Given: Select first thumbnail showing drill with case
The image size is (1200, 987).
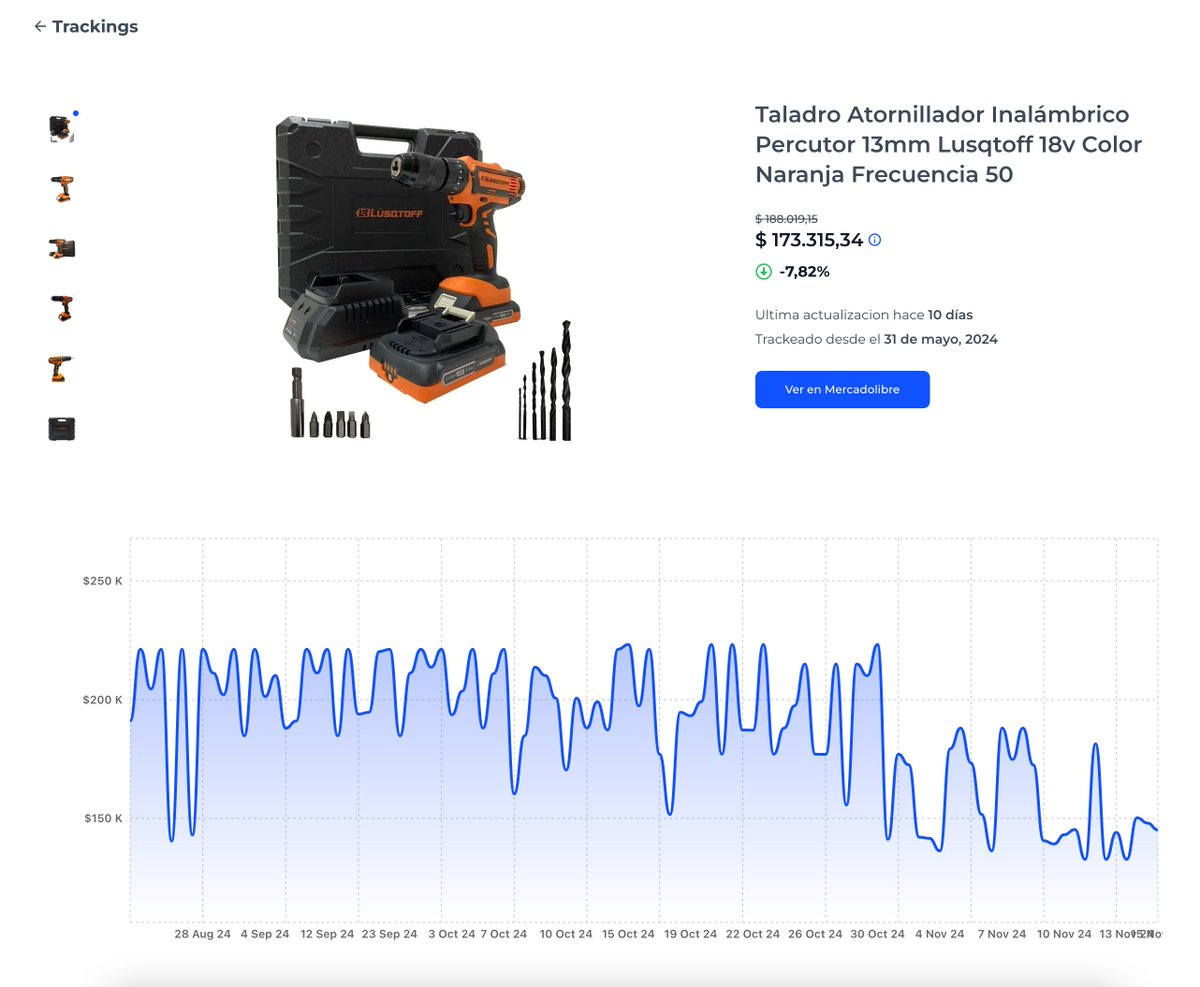Looking at the screenshot, I should pyautogui.click(x=62, y=129).
